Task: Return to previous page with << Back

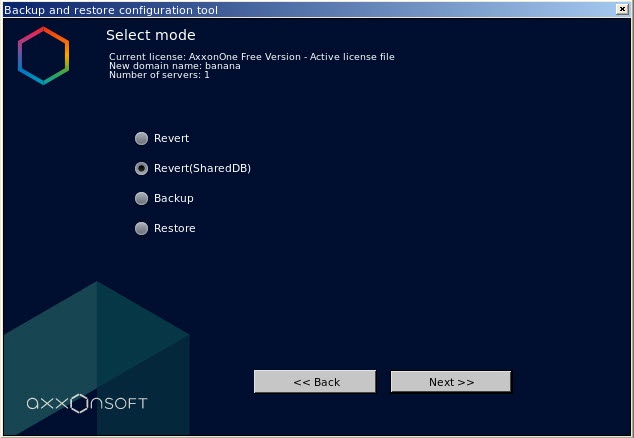Action: click(315, 382)
